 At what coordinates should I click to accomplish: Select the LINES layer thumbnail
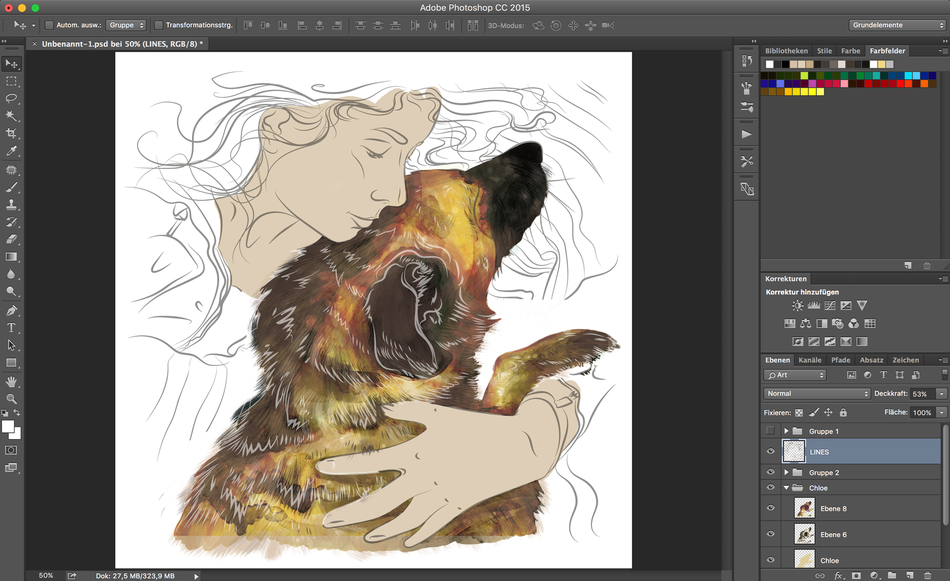click(x=794, y=451)
